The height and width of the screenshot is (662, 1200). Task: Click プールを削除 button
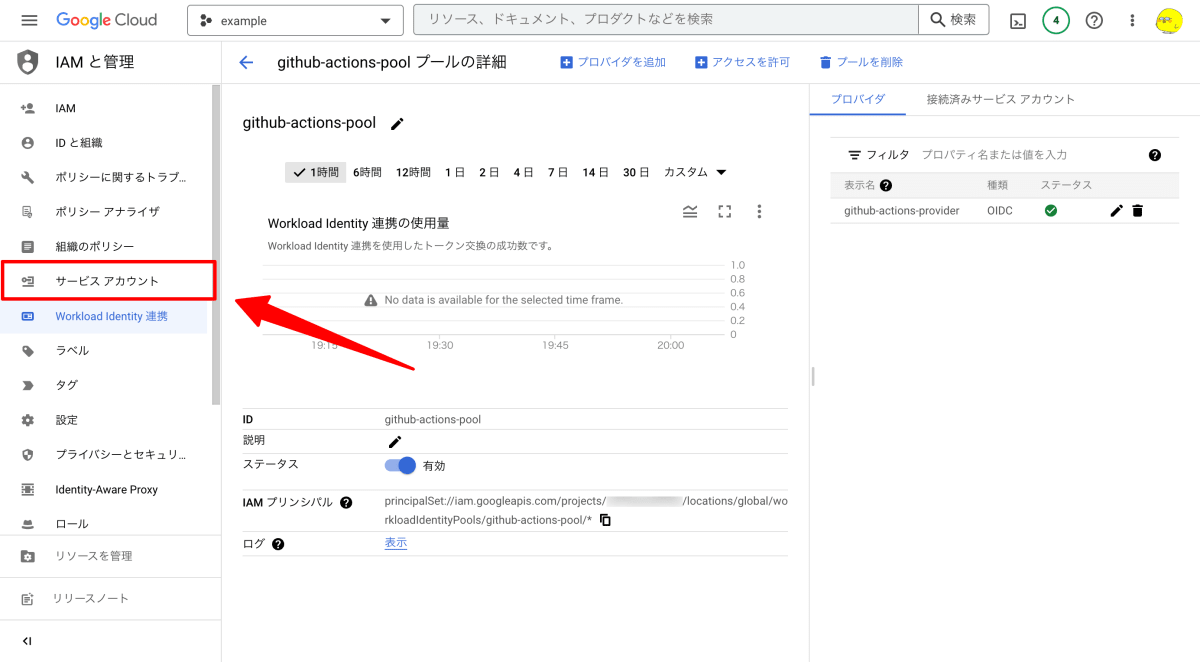click(861, 62)
